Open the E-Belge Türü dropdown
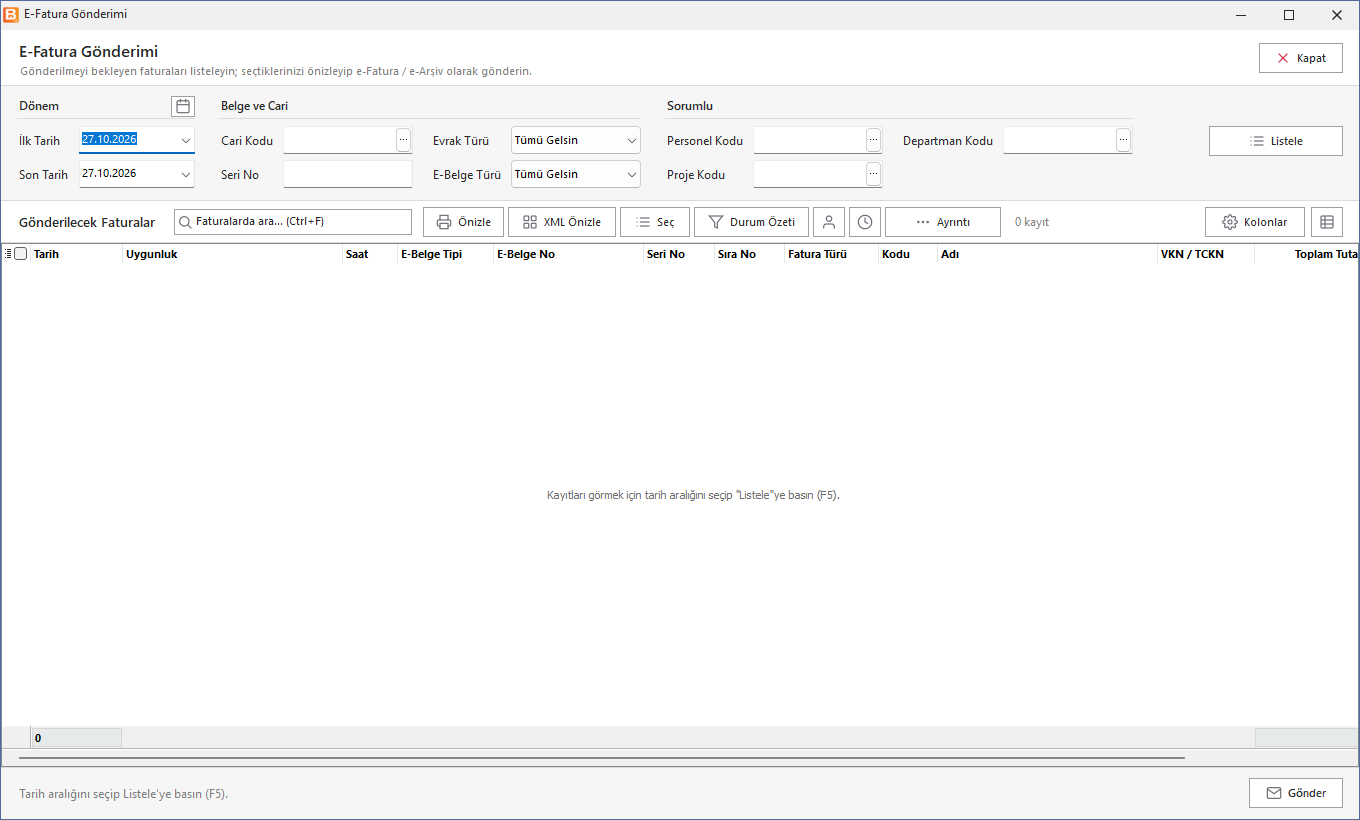This screenshot has width=1360, height=820. pyautogui.click(x=576, y=174)
